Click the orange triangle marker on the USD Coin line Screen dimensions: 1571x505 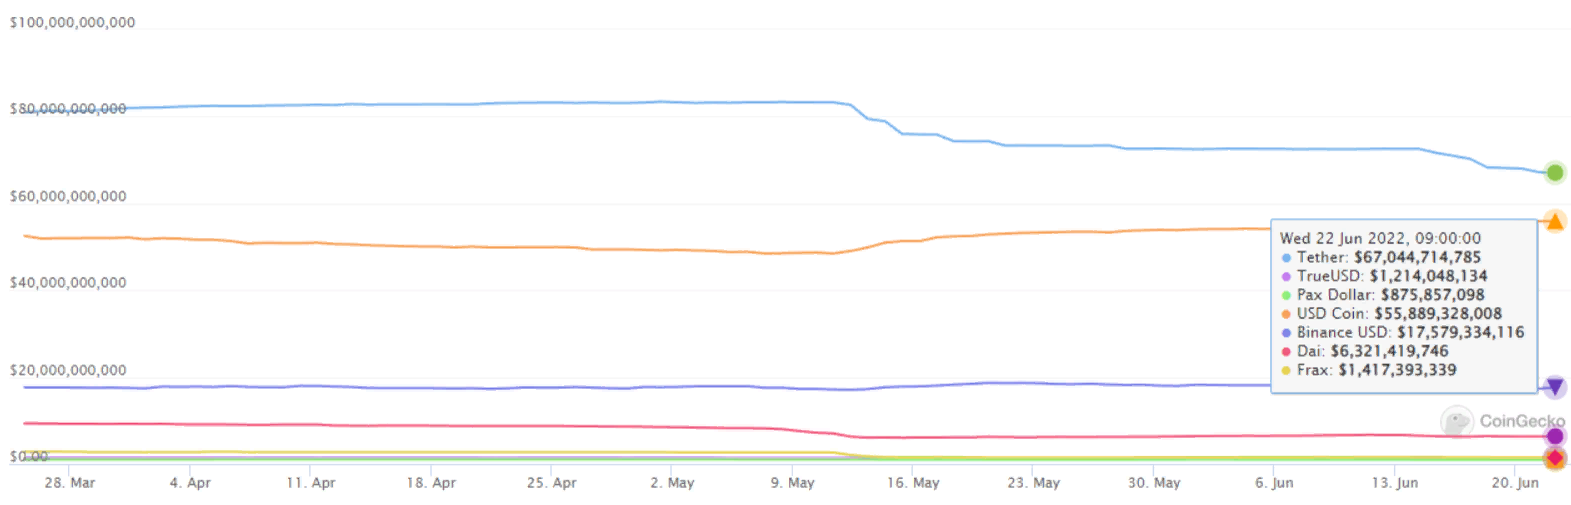coord(1554,221)
